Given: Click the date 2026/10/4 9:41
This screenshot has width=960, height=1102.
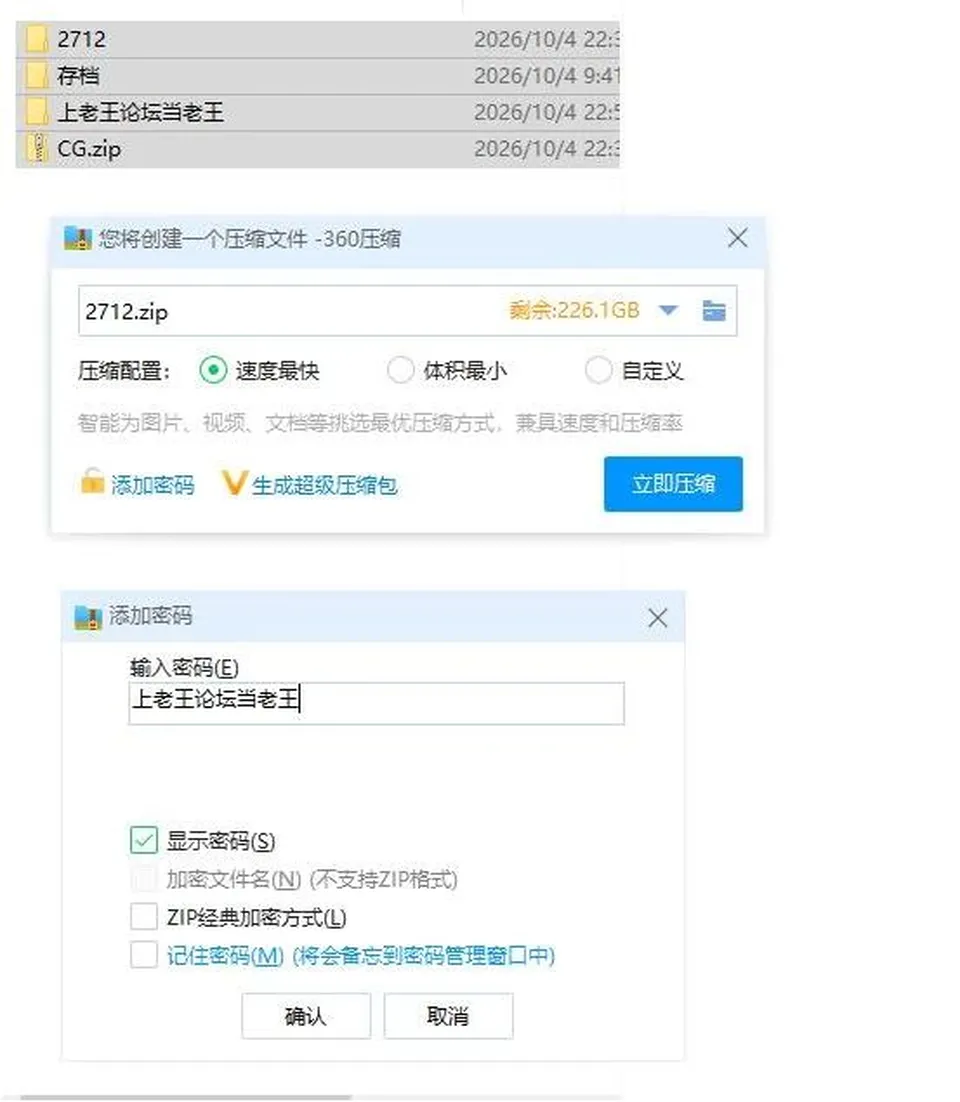Looking at the screenshot, I should [x=546, y=76].
